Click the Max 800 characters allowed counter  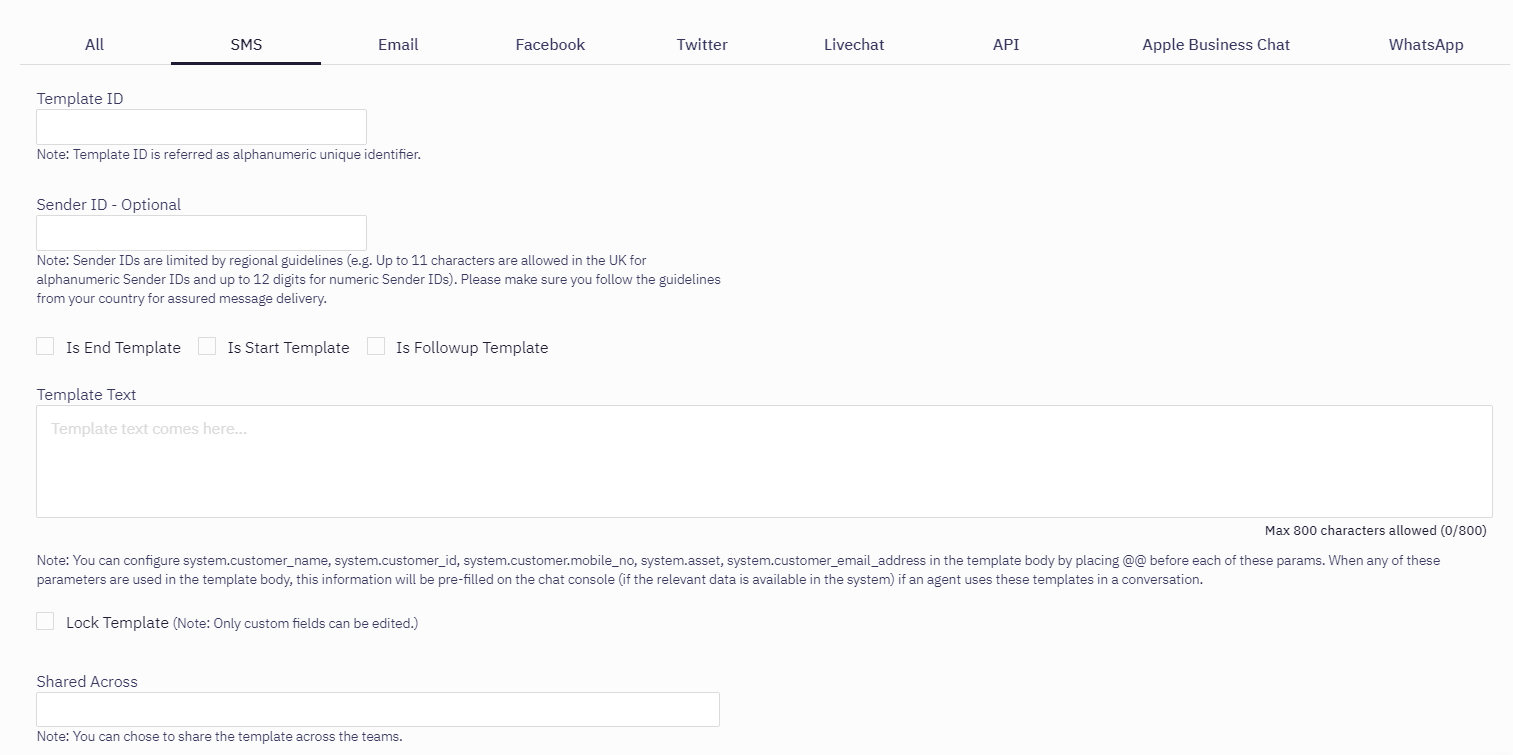1376,531
